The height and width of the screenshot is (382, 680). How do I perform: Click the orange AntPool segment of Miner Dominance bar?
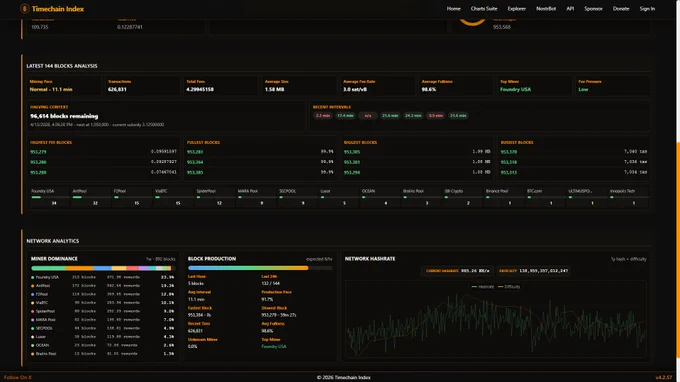pyautogui.click(x=79, y=268)
